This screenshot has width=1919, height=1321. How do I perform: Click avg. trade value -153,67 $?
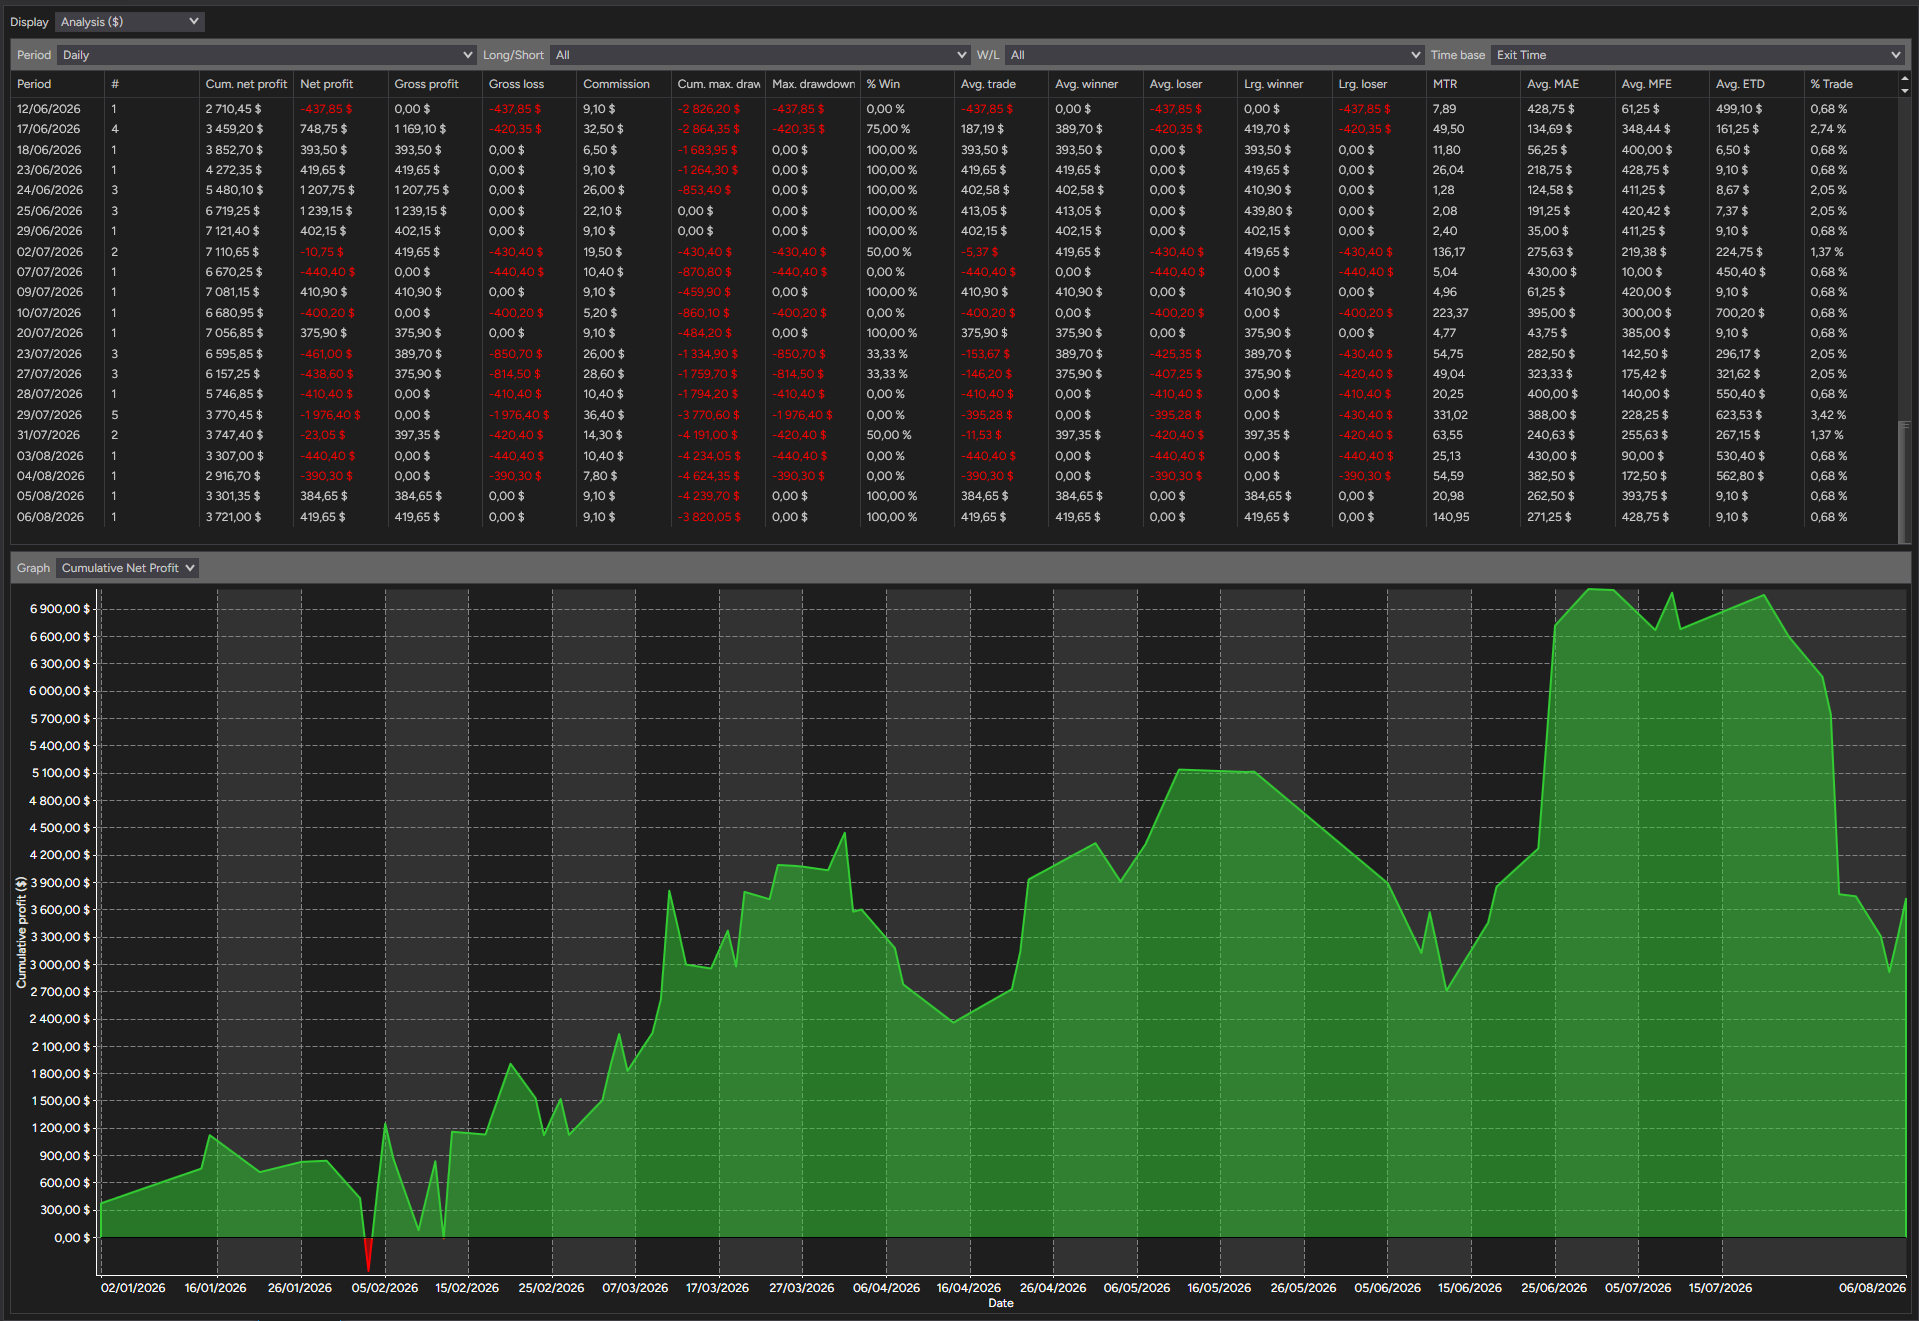tap(986, 354)
